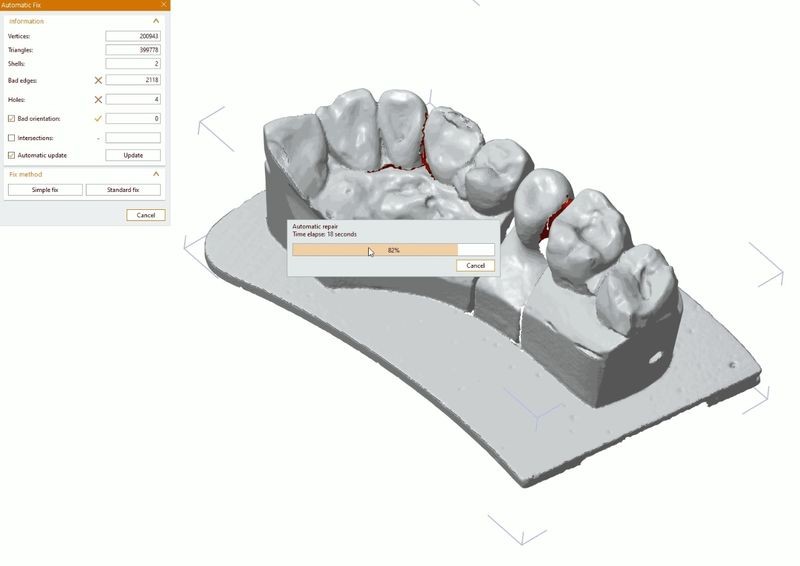800x566 pixels.
Task: Run the Standard fix method
Action: 123,190
